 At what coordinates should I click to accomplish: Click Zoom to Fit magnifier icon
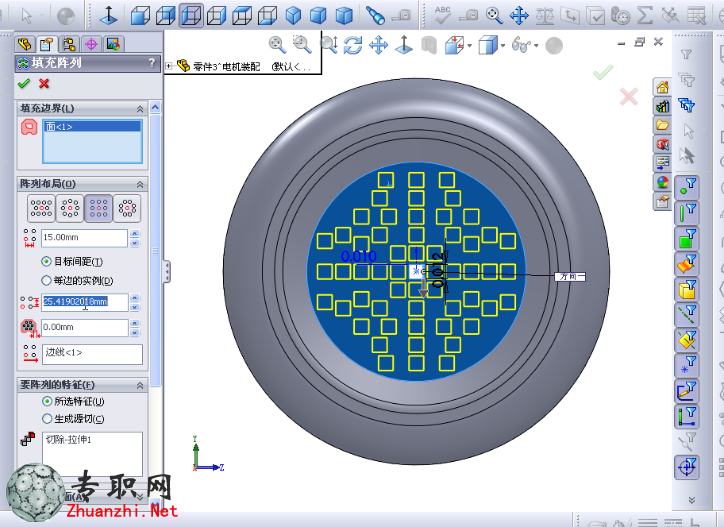pyautogui.click(x=277, y=45)
